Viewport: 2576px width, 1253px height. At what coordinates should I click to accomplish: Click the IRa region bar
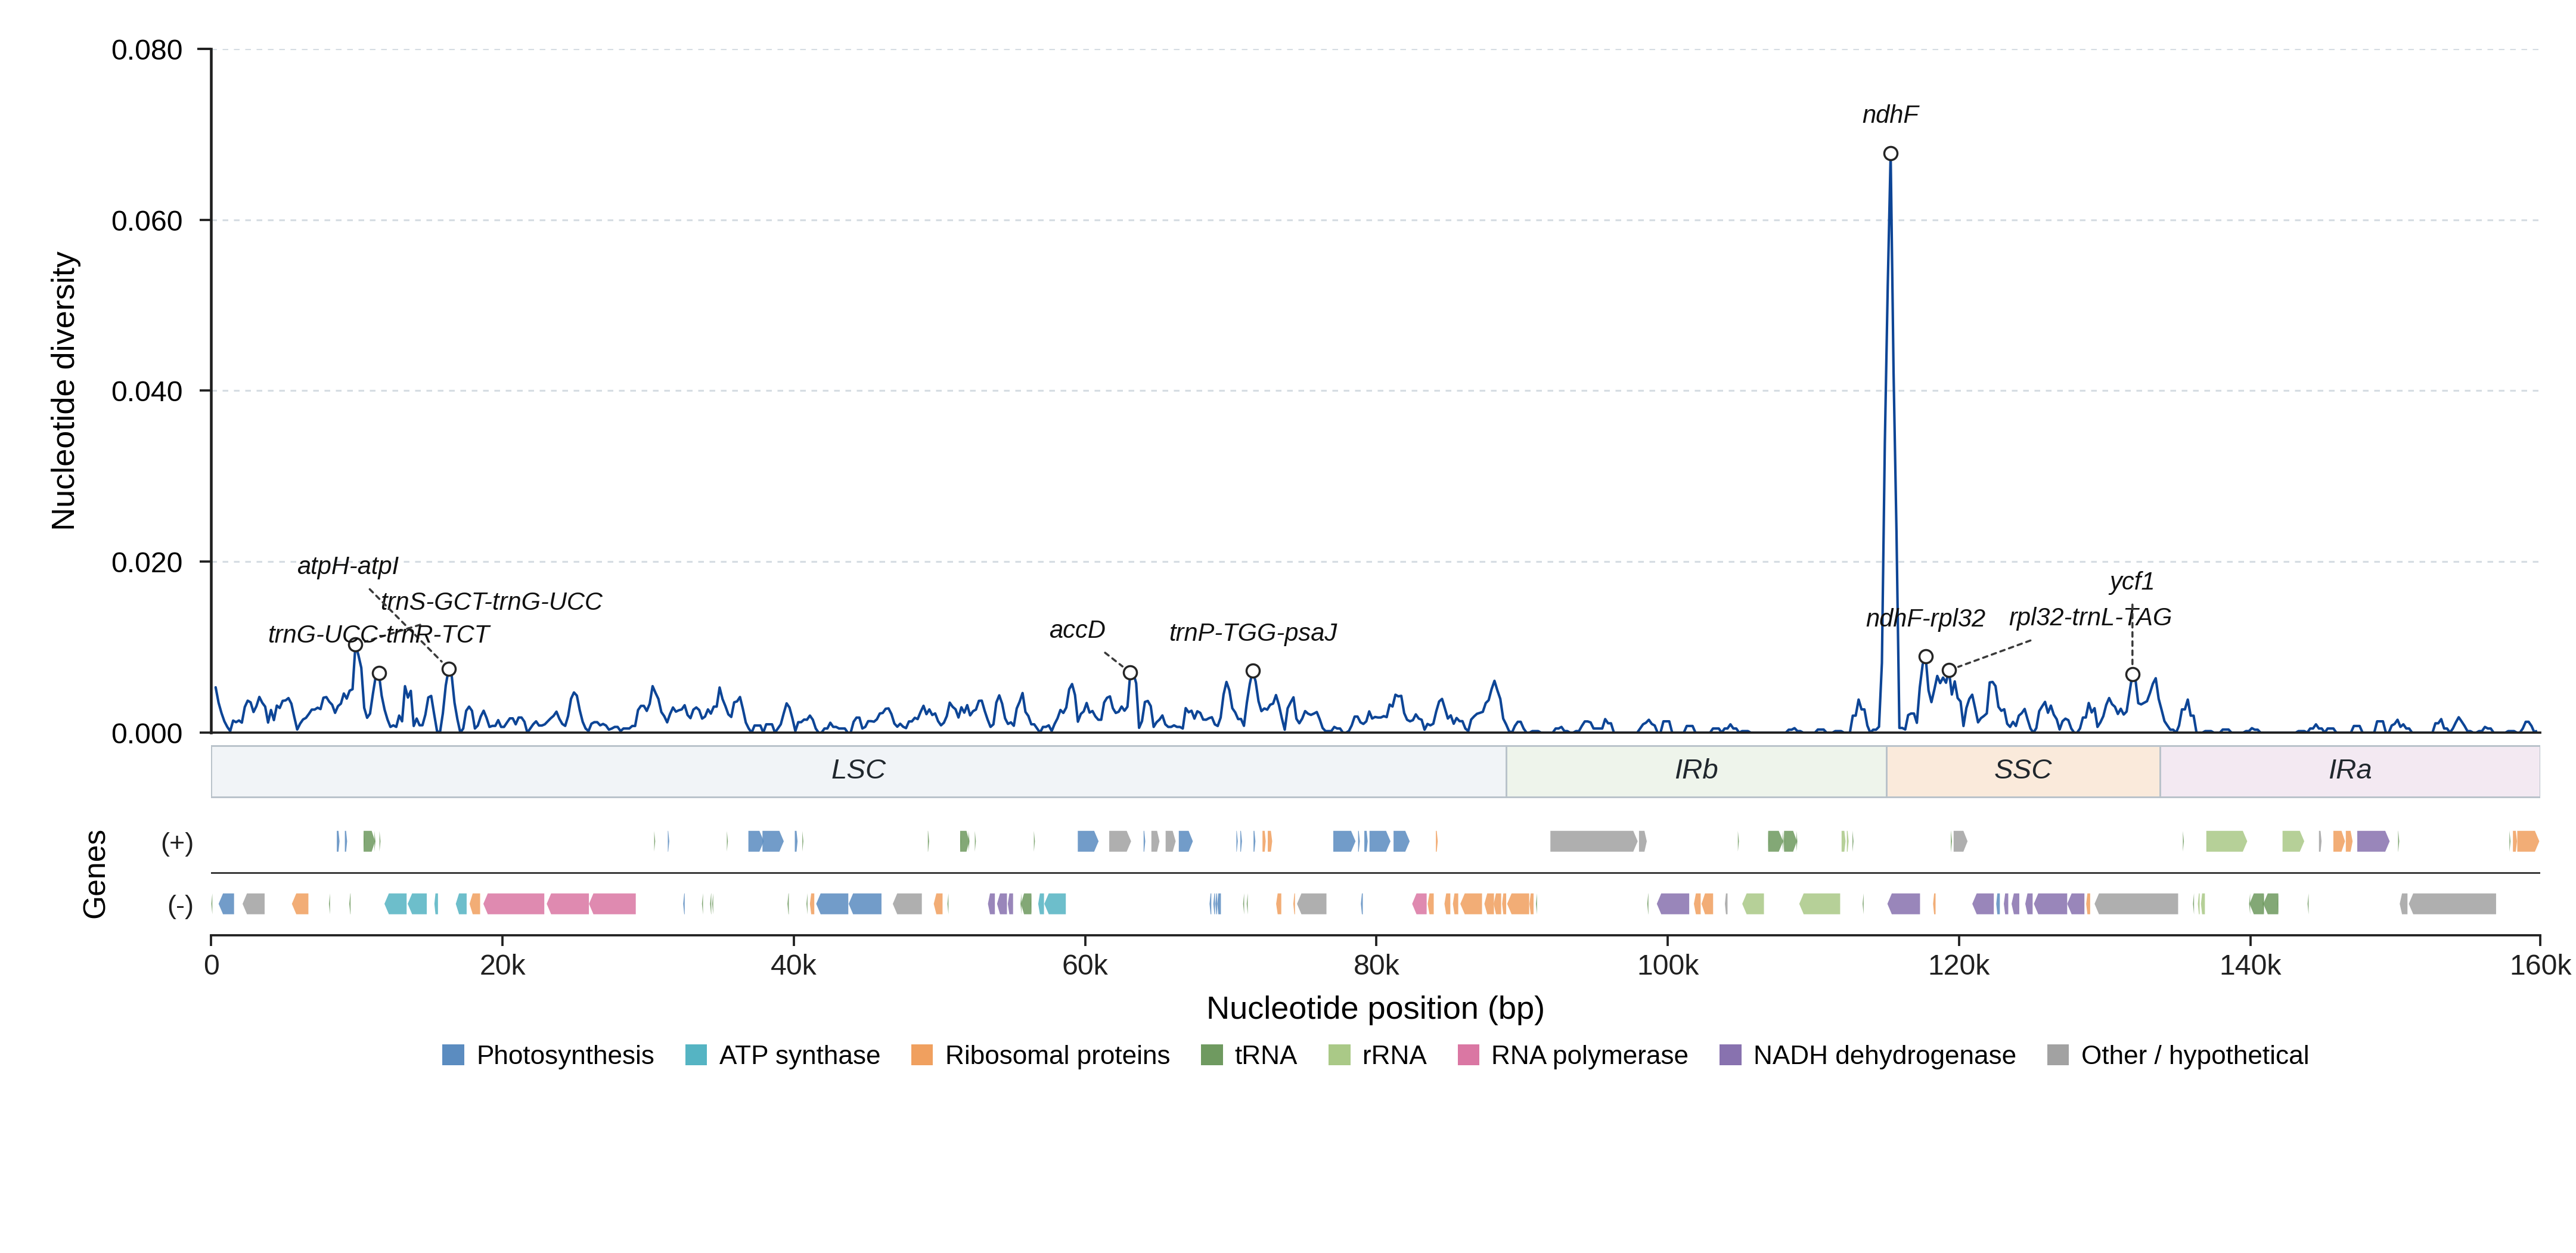[2350, 771]
